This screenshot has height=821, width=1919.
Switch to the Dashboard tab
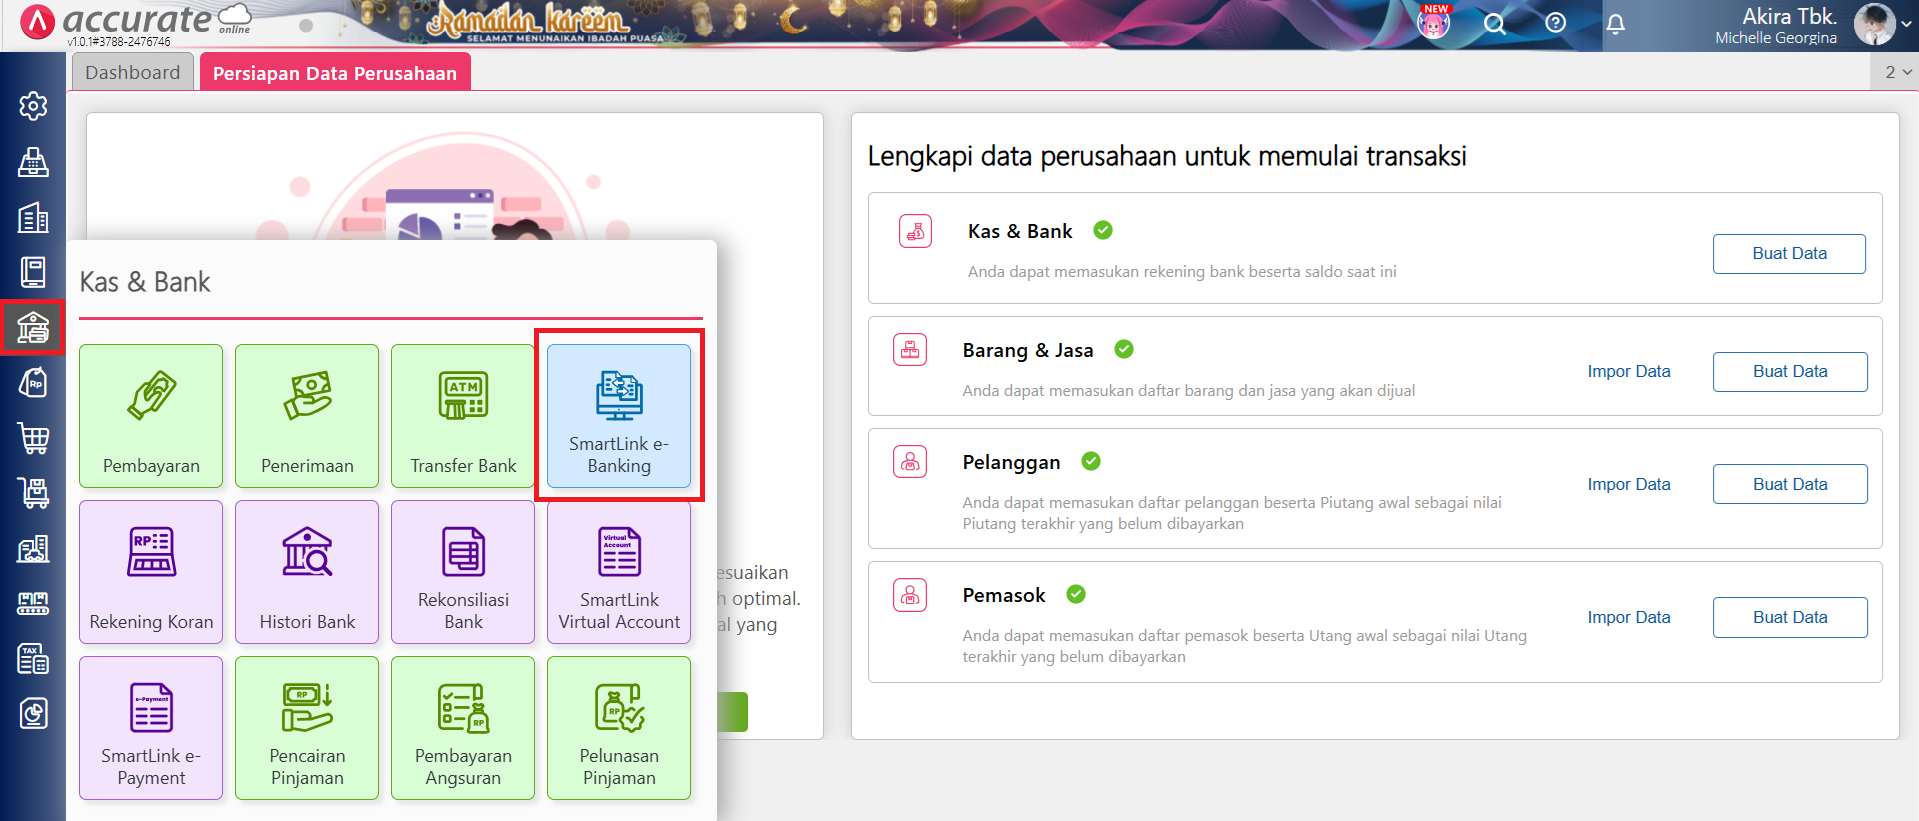[133, 73]
